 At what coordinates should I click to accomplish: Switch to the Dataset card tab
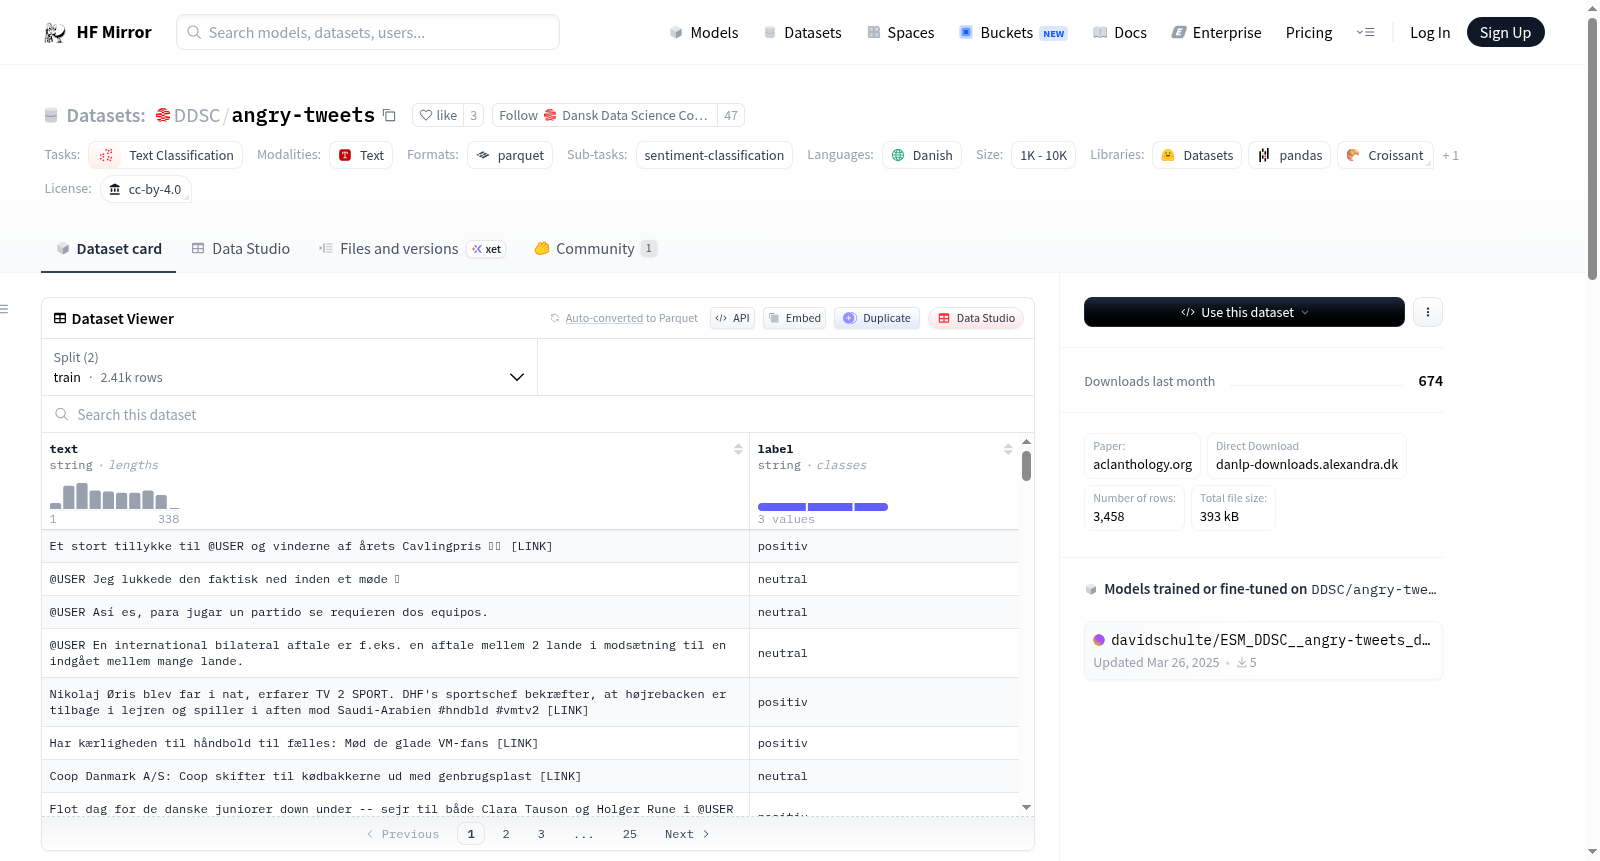click(109, 249)
